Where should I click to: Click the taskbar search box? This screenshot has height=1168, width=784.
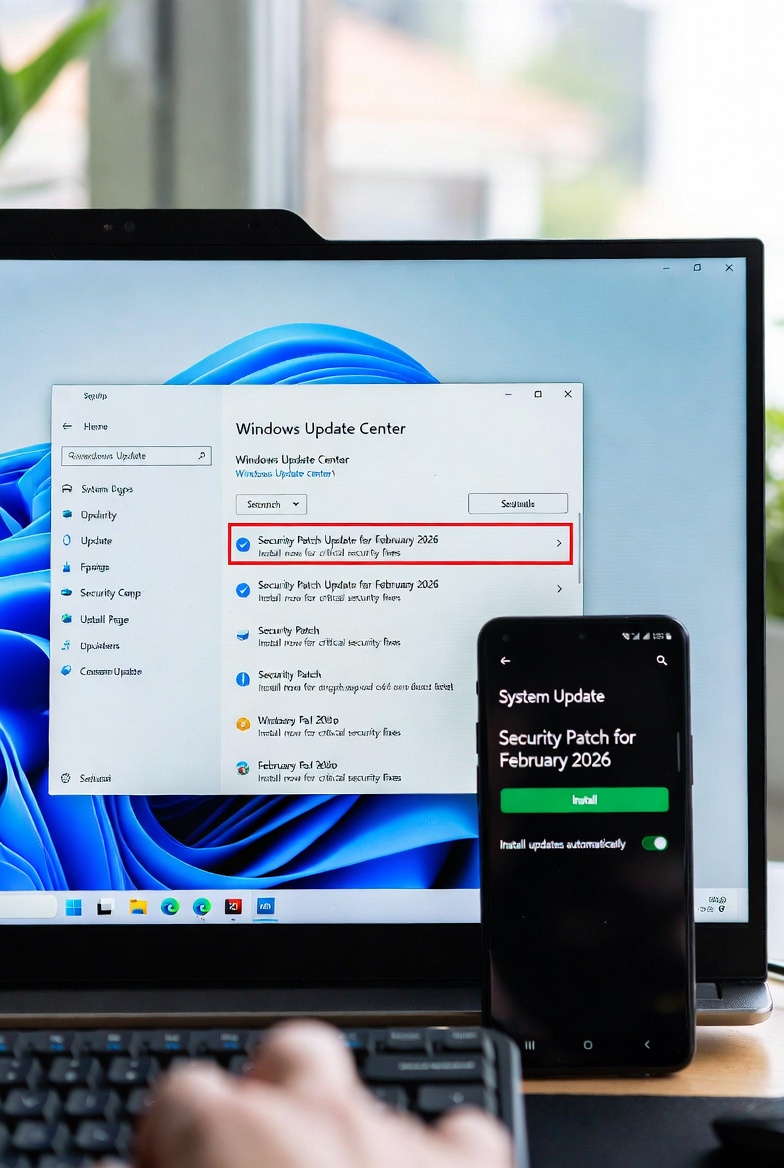(28, 907)
